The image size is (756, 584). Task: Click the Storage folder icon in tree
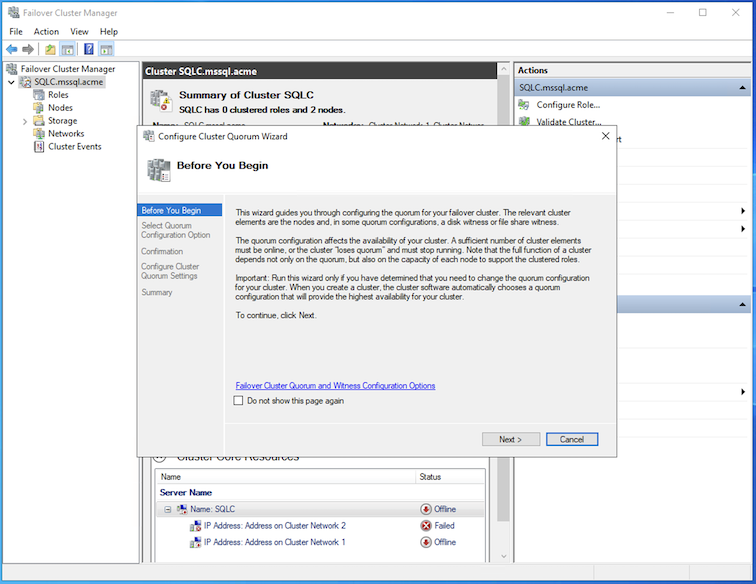pyautogui.click(x=39, y=121)
